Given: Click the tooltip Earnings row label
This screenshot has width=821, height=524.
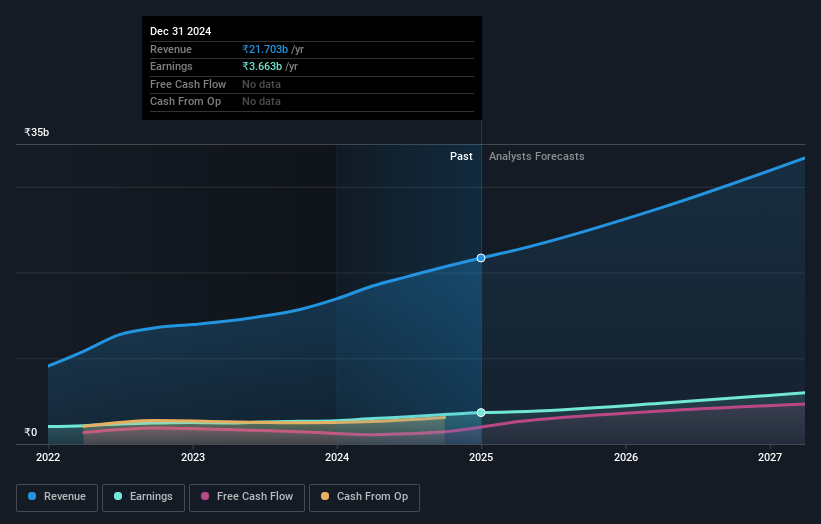Looking at the screenshot, I should click(171, 66).
